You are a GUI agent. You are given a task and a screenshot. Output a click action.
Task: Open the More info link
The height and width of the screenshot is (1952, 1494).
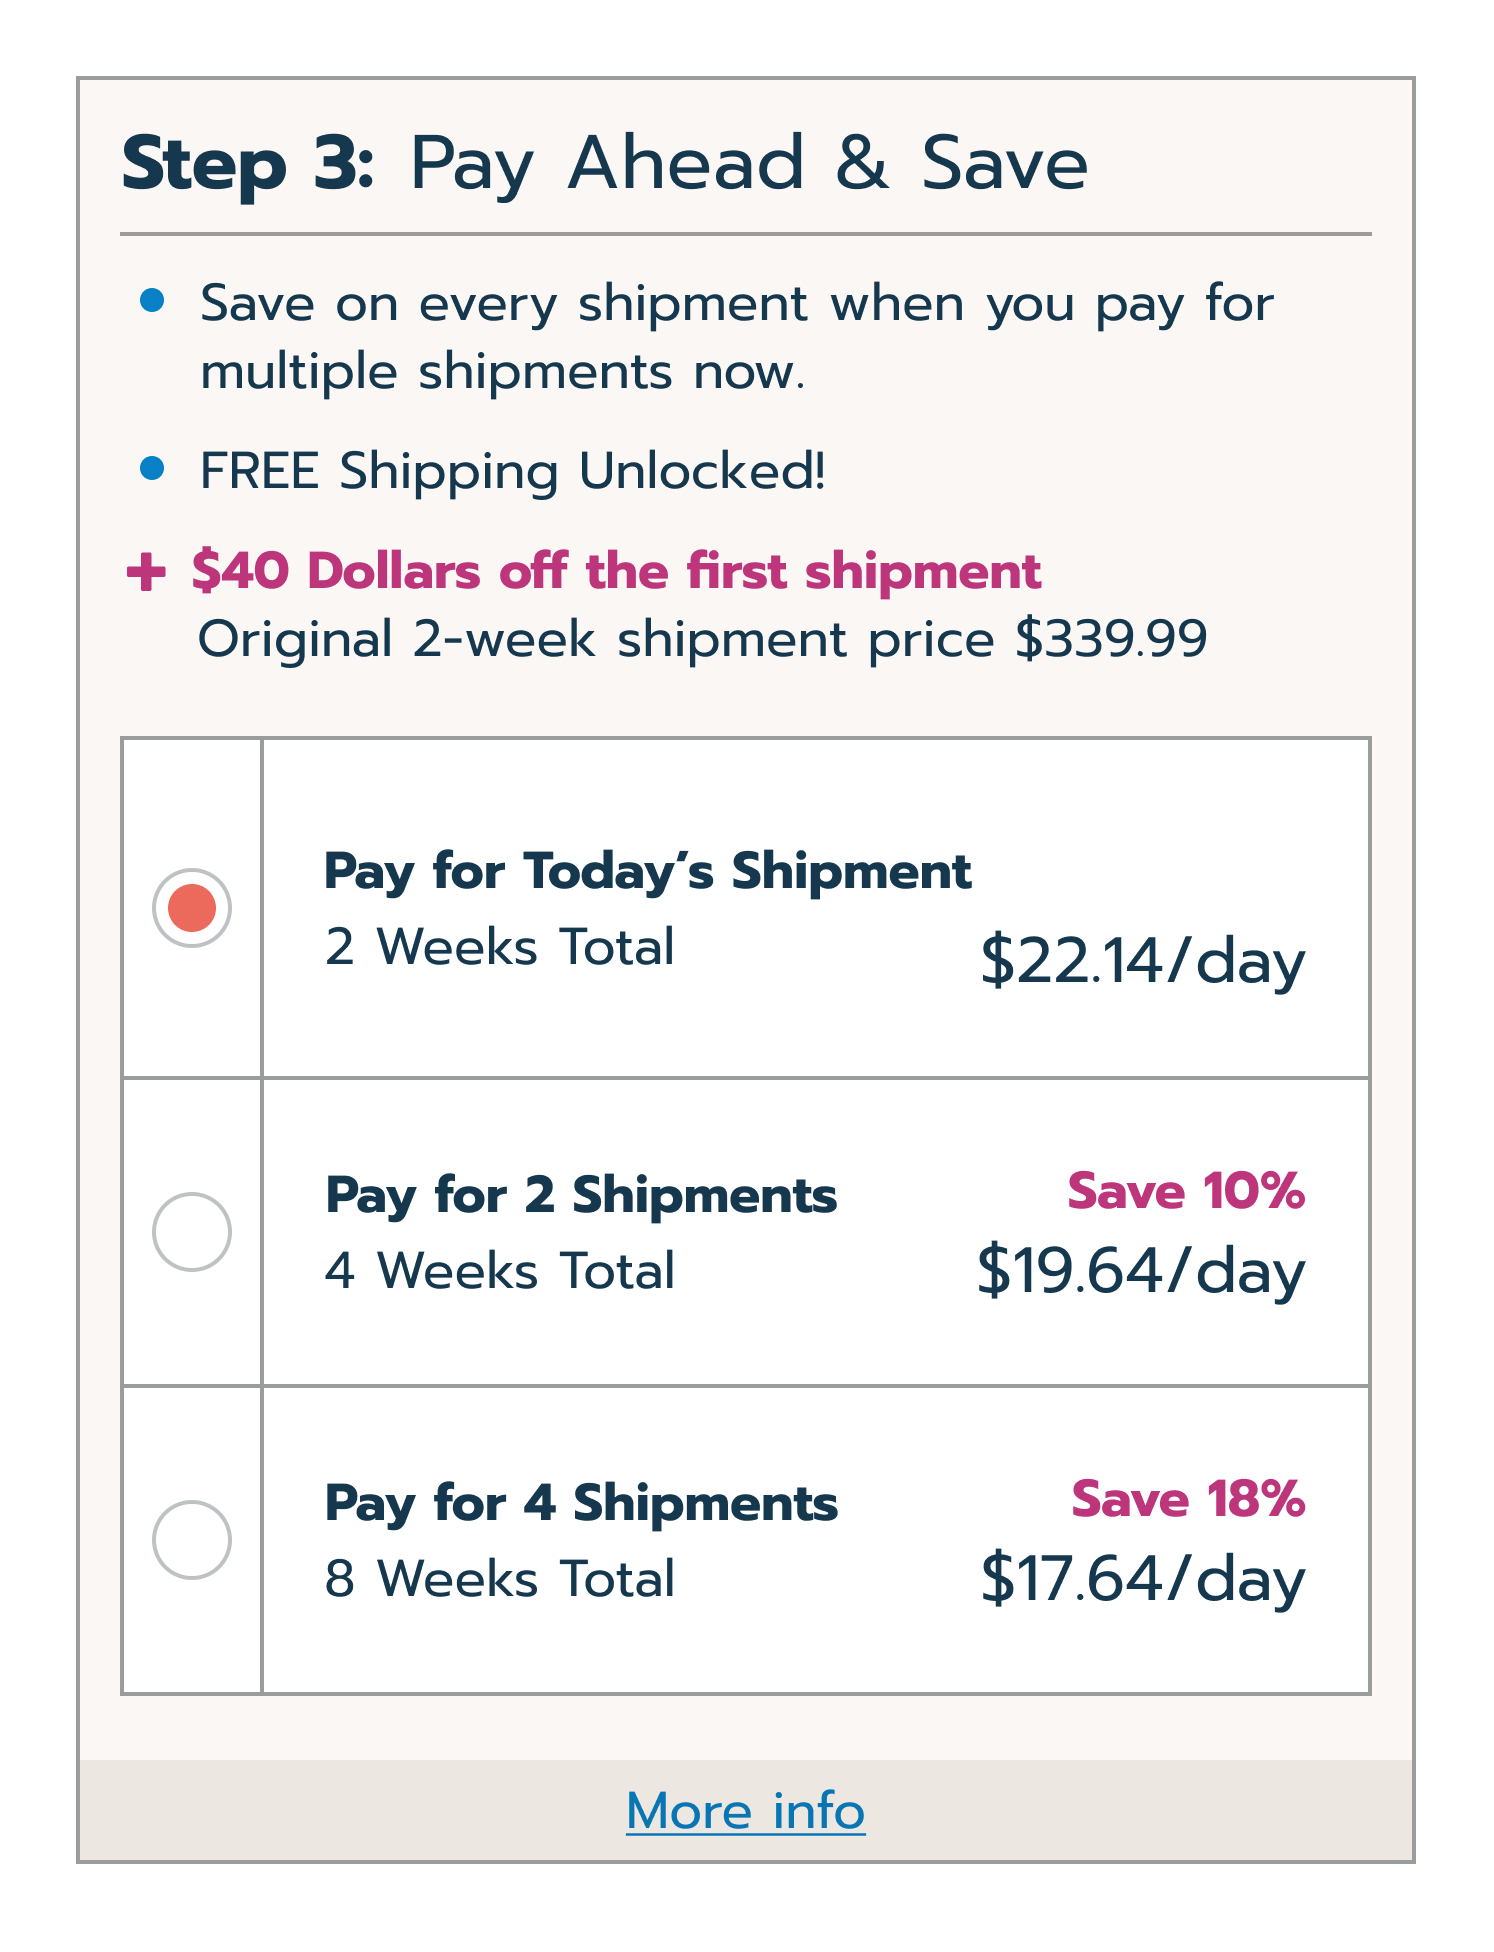point(745,1811)
